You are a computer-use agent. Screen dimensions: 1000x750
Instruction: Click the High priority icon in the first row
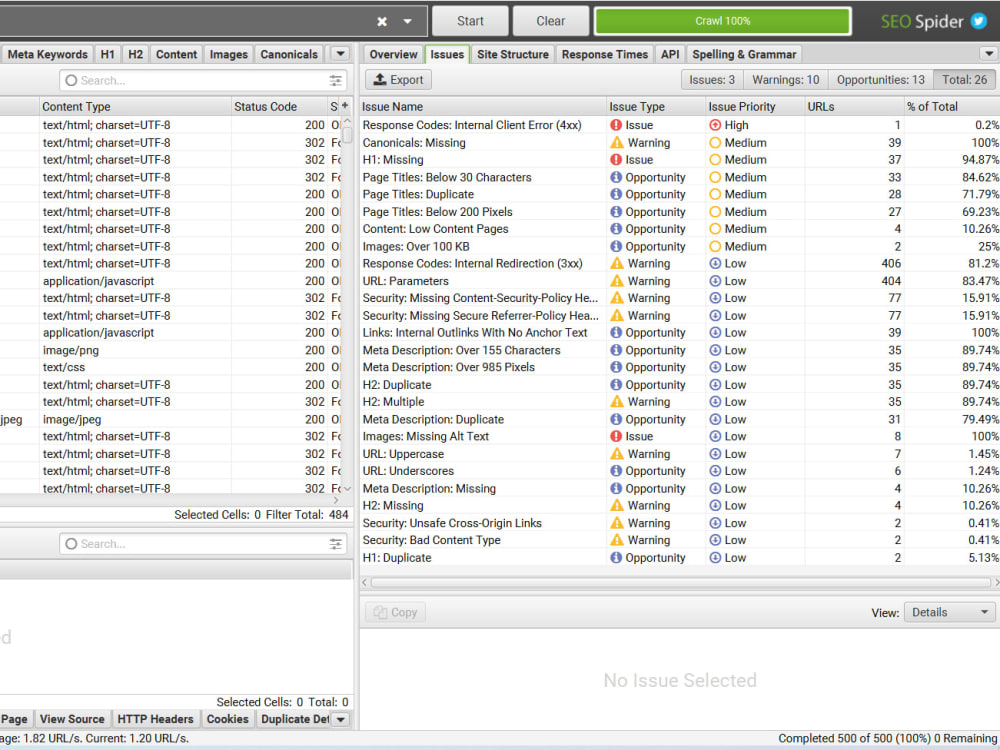[x=715, y=125]
